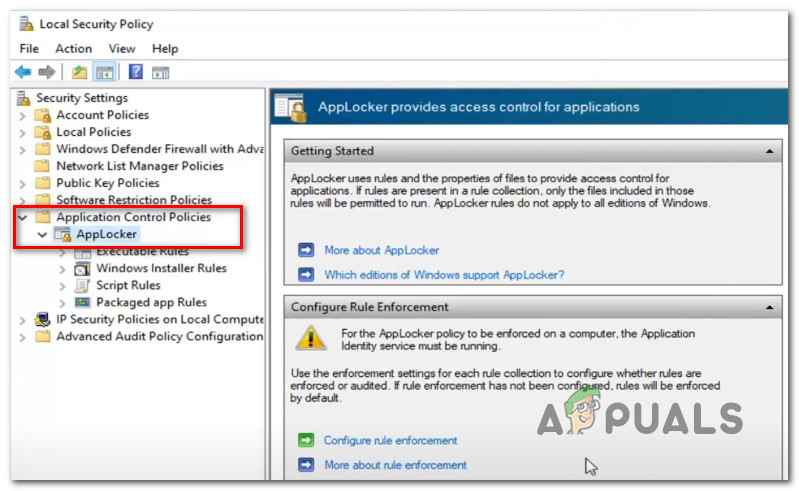Click the blue Help question mark icon
This screenshot has width=799, height=491.
click(x=135, y=72)
